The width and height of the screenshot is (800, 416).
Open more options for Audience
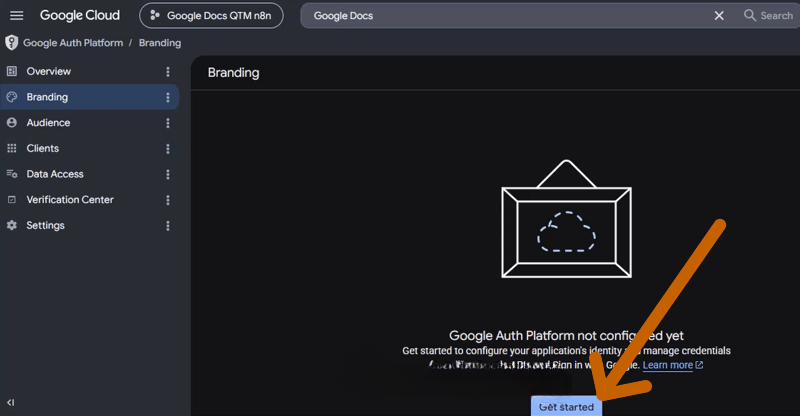point(168,123)
